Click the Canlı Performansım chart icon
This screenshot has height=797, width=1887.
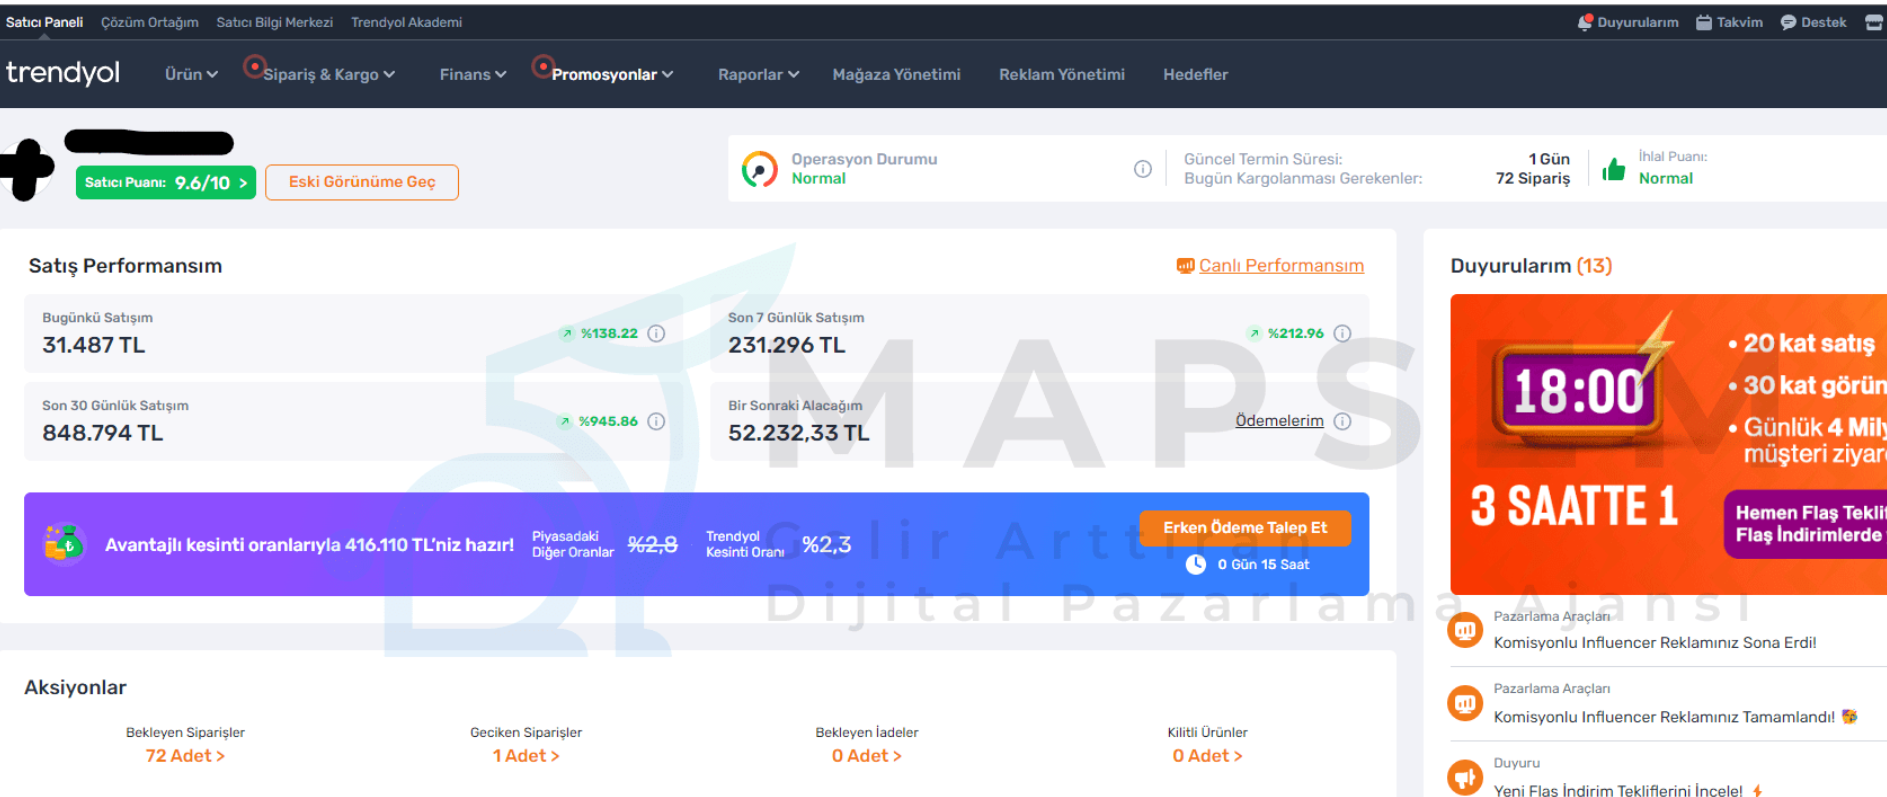1185,265
